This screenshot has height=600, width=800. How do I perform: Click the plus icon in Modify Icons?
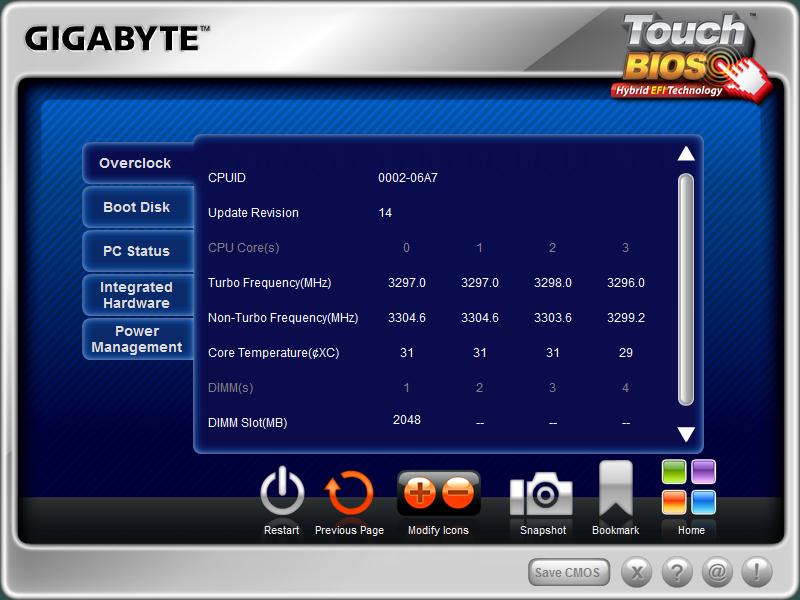[x=419, y=493]
